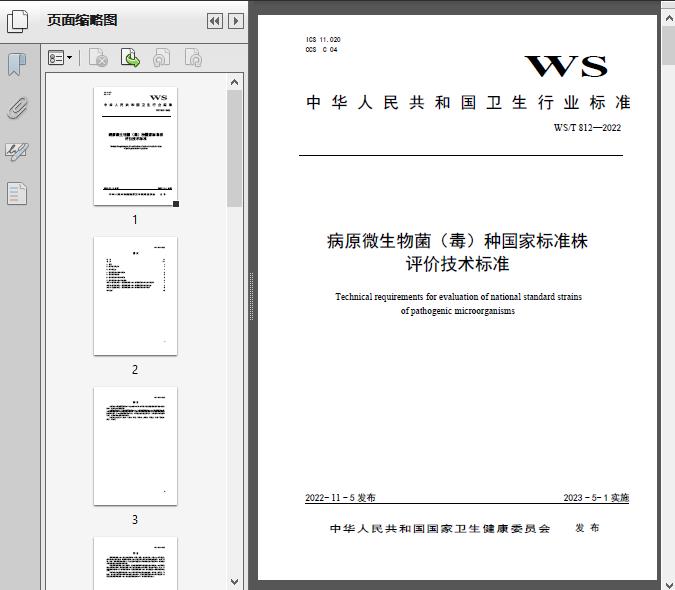Click the document view scroll-up arrow
The width and height of the screenshot is (675, 590).
click(669, 19)
